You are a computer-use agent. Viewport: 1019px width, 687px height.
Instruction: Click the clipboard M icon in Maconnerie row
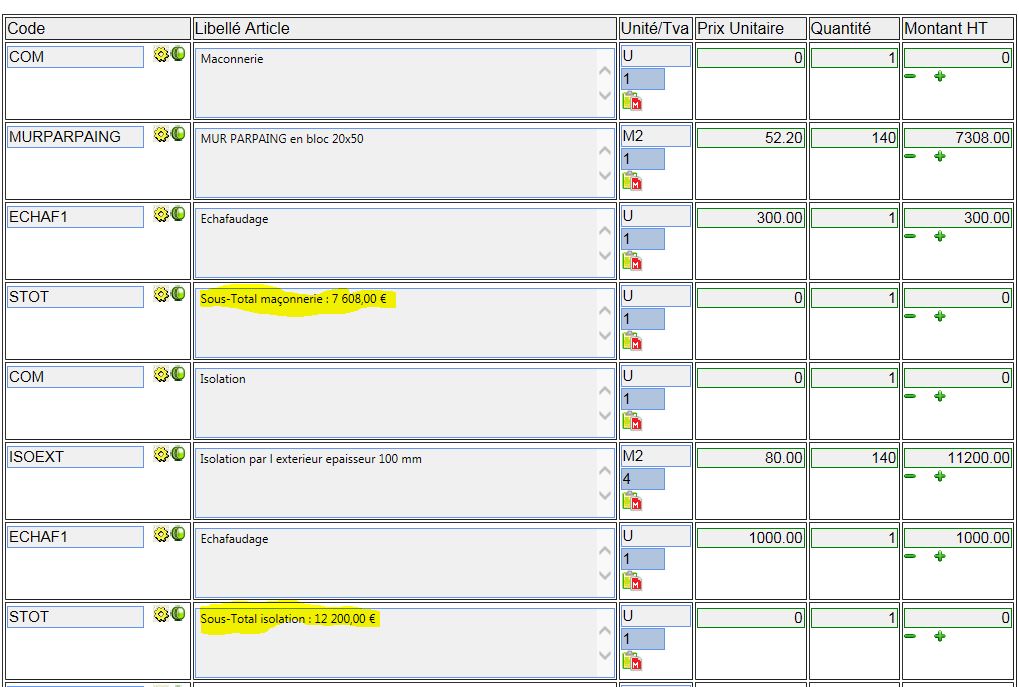coord(631,101)
